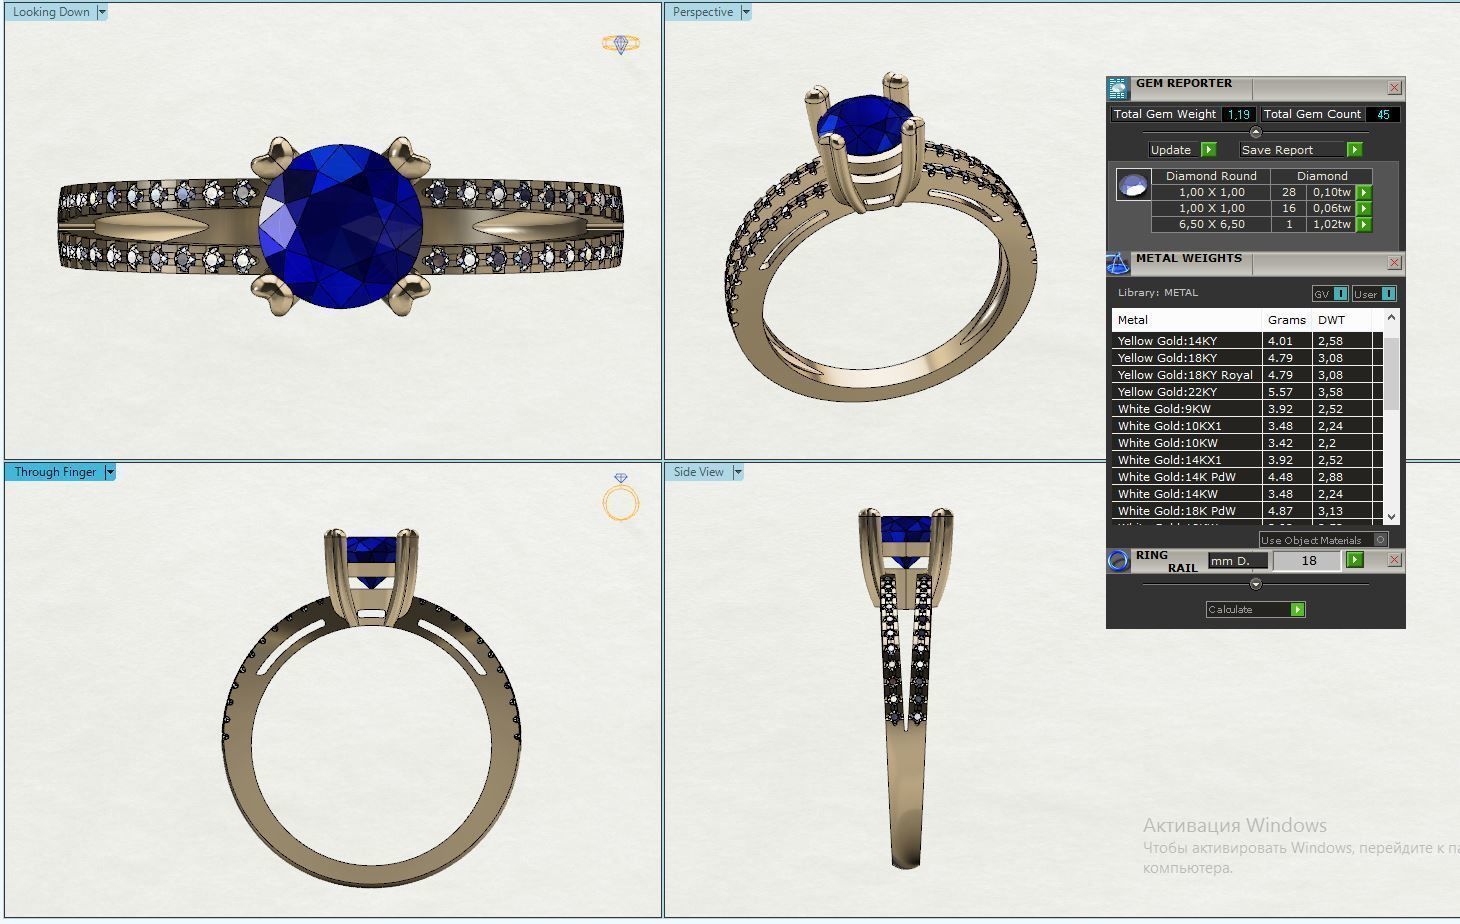Close the Ring Rail panel

click(x=1394, y=560)
